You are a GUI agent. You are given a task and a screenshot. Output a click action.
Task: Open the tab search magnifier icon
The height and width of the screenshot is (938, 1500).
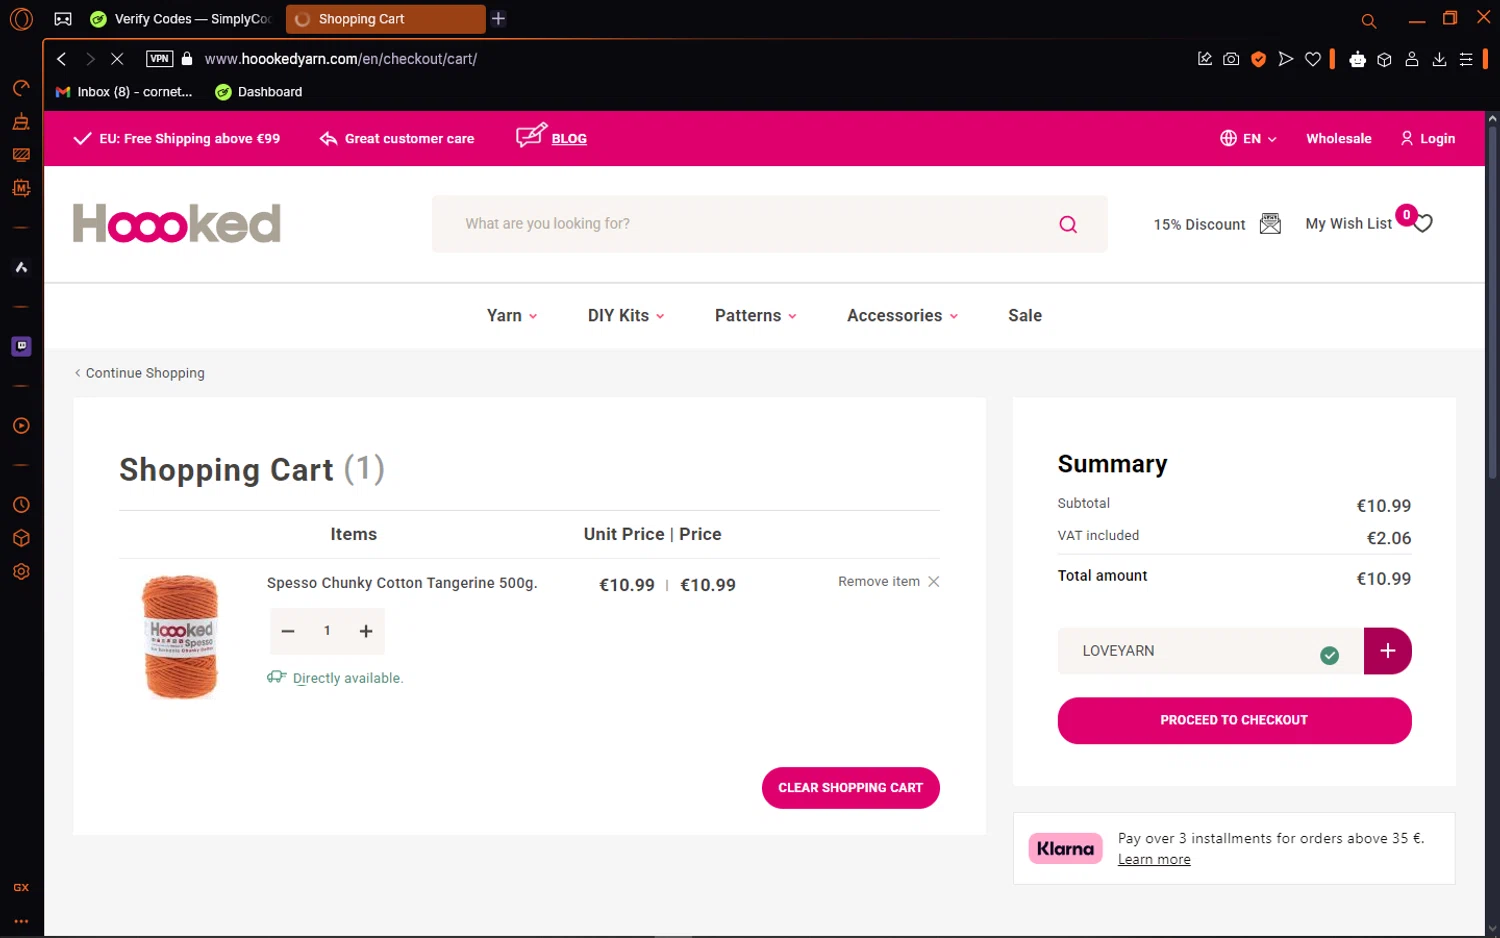coord(1369,20)
